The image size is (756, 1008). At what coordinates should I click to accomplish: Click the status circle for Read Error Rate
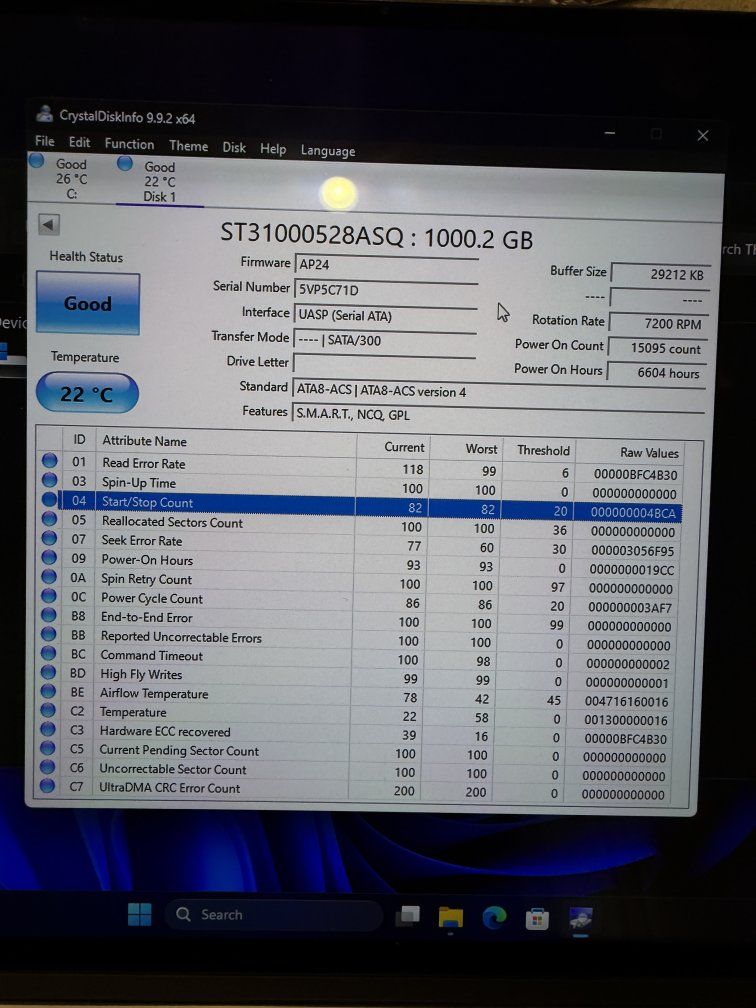tap(50, 460)
